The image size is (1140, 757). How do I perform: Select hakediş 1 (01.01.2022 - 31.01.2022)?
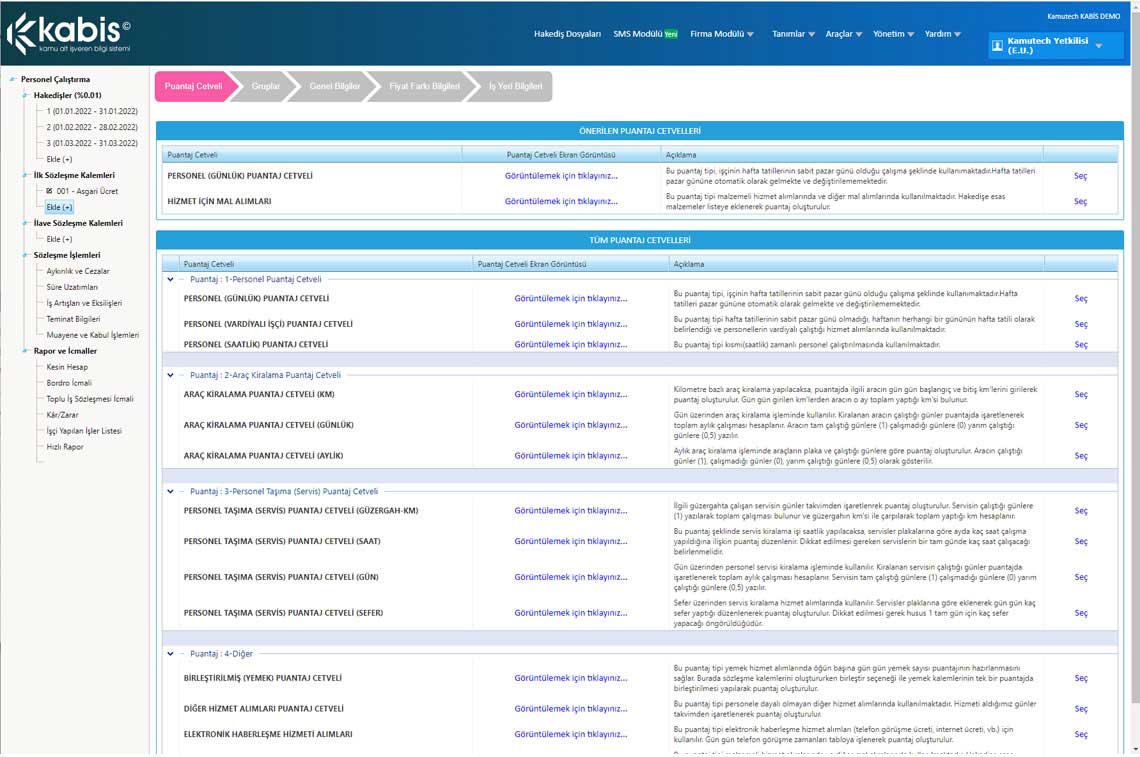(92, 111)
